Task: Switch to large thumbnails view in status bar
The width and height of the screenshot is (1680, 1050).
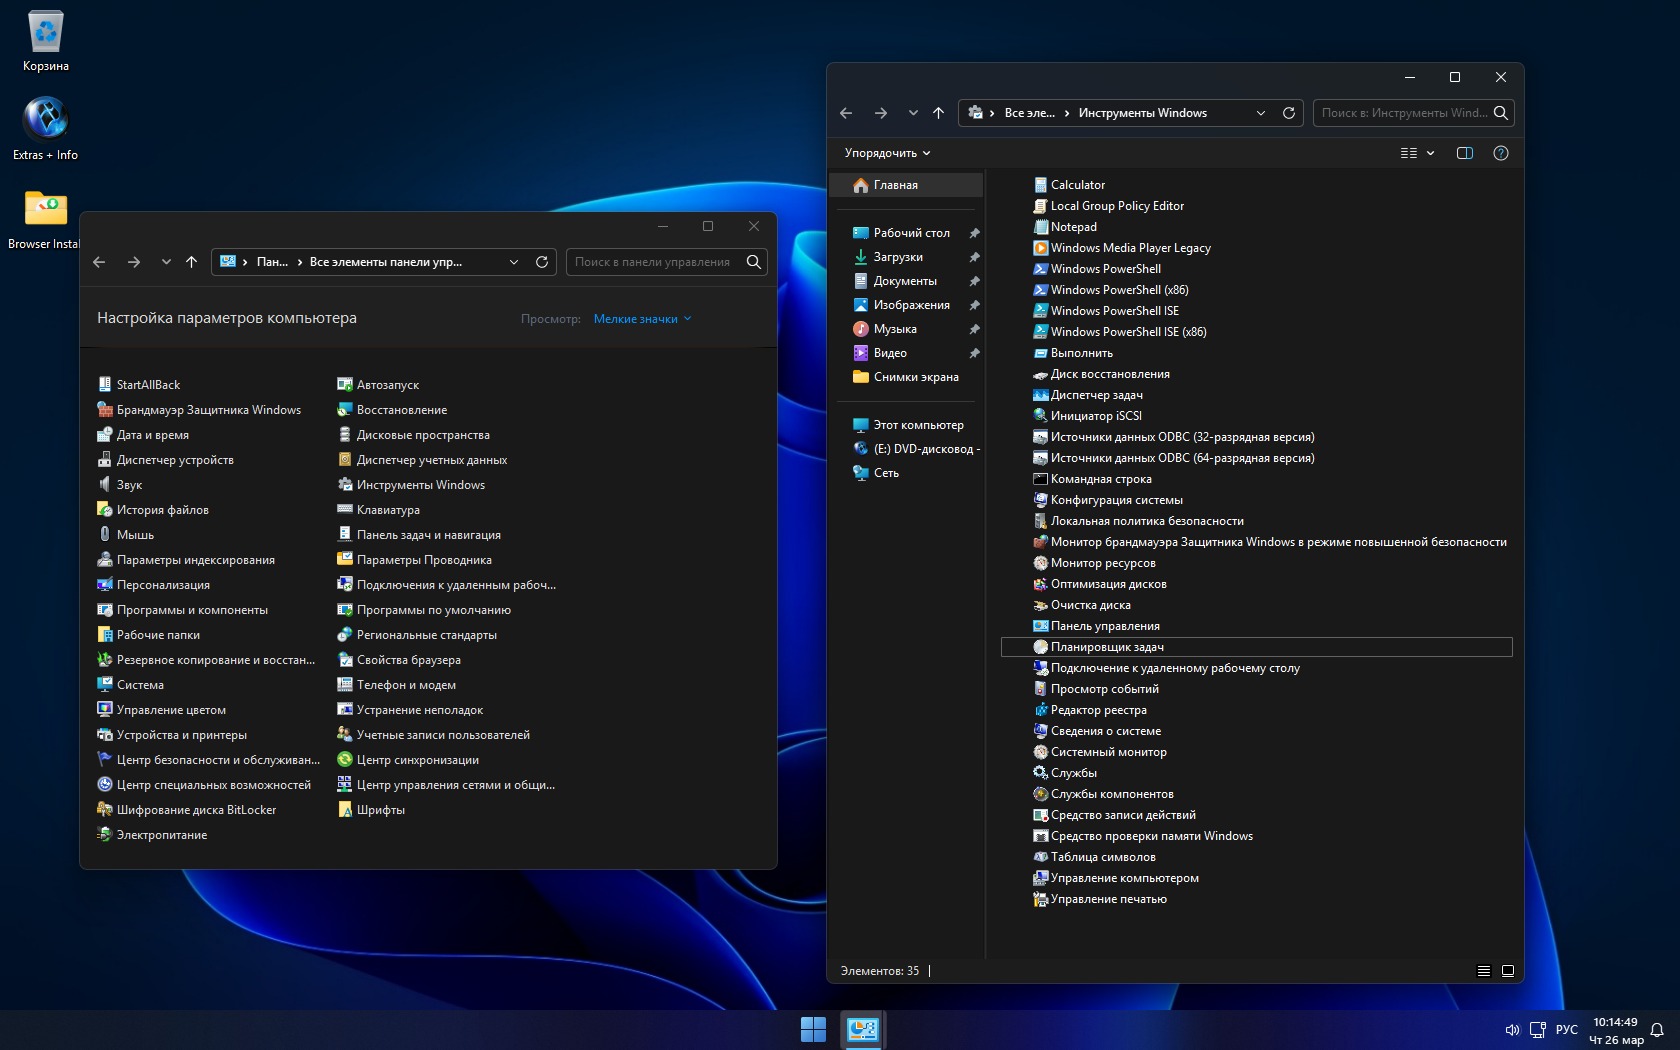Action: [1508, 971]
